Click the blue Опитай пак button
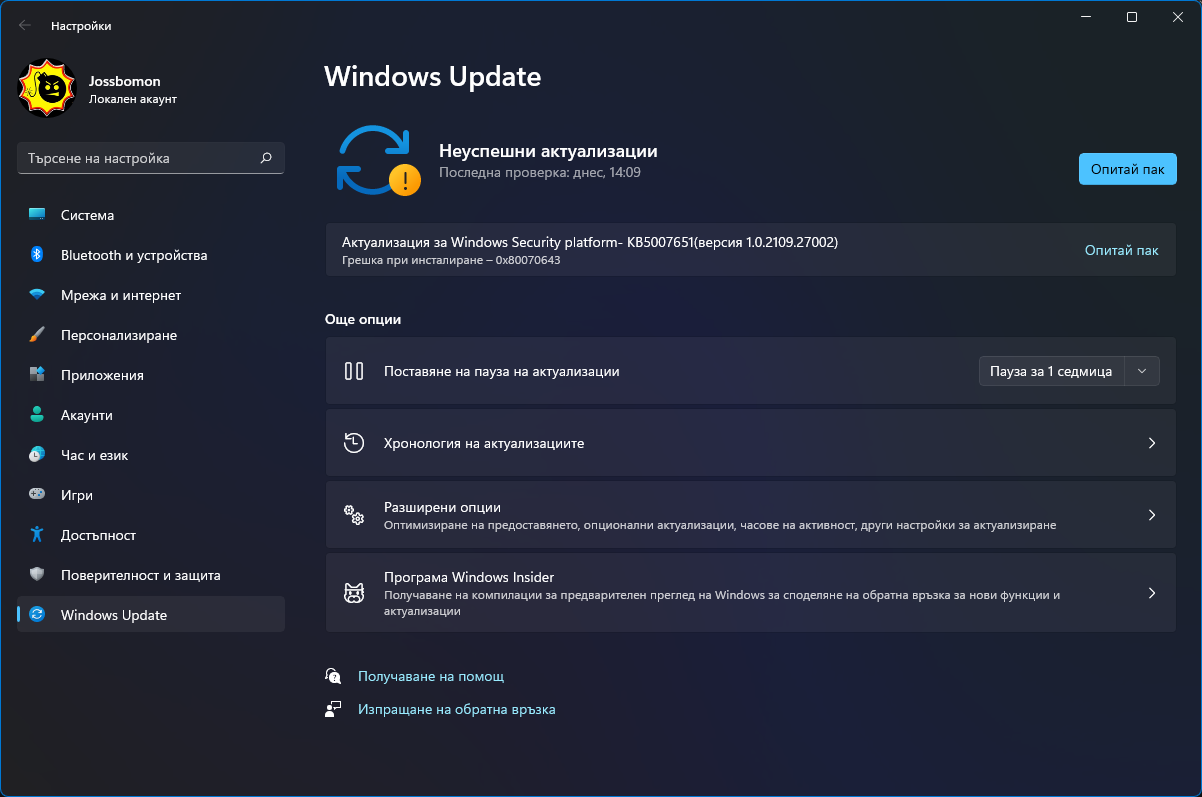This screenshot has height=797, width=1202. [1127, 169]
